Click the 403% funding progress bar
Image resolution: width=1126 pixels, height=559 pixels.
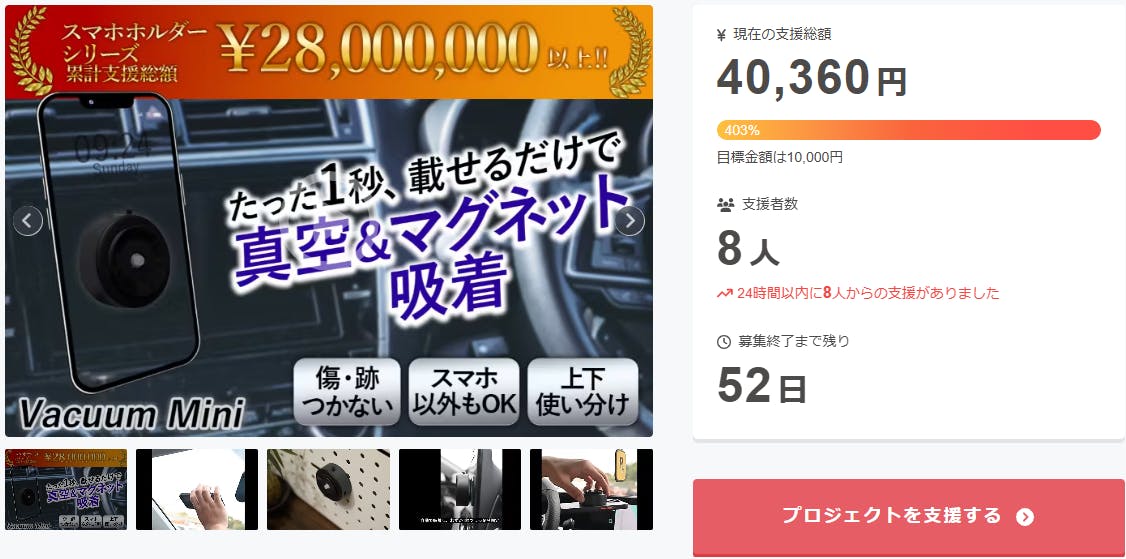tap(908, 130)
